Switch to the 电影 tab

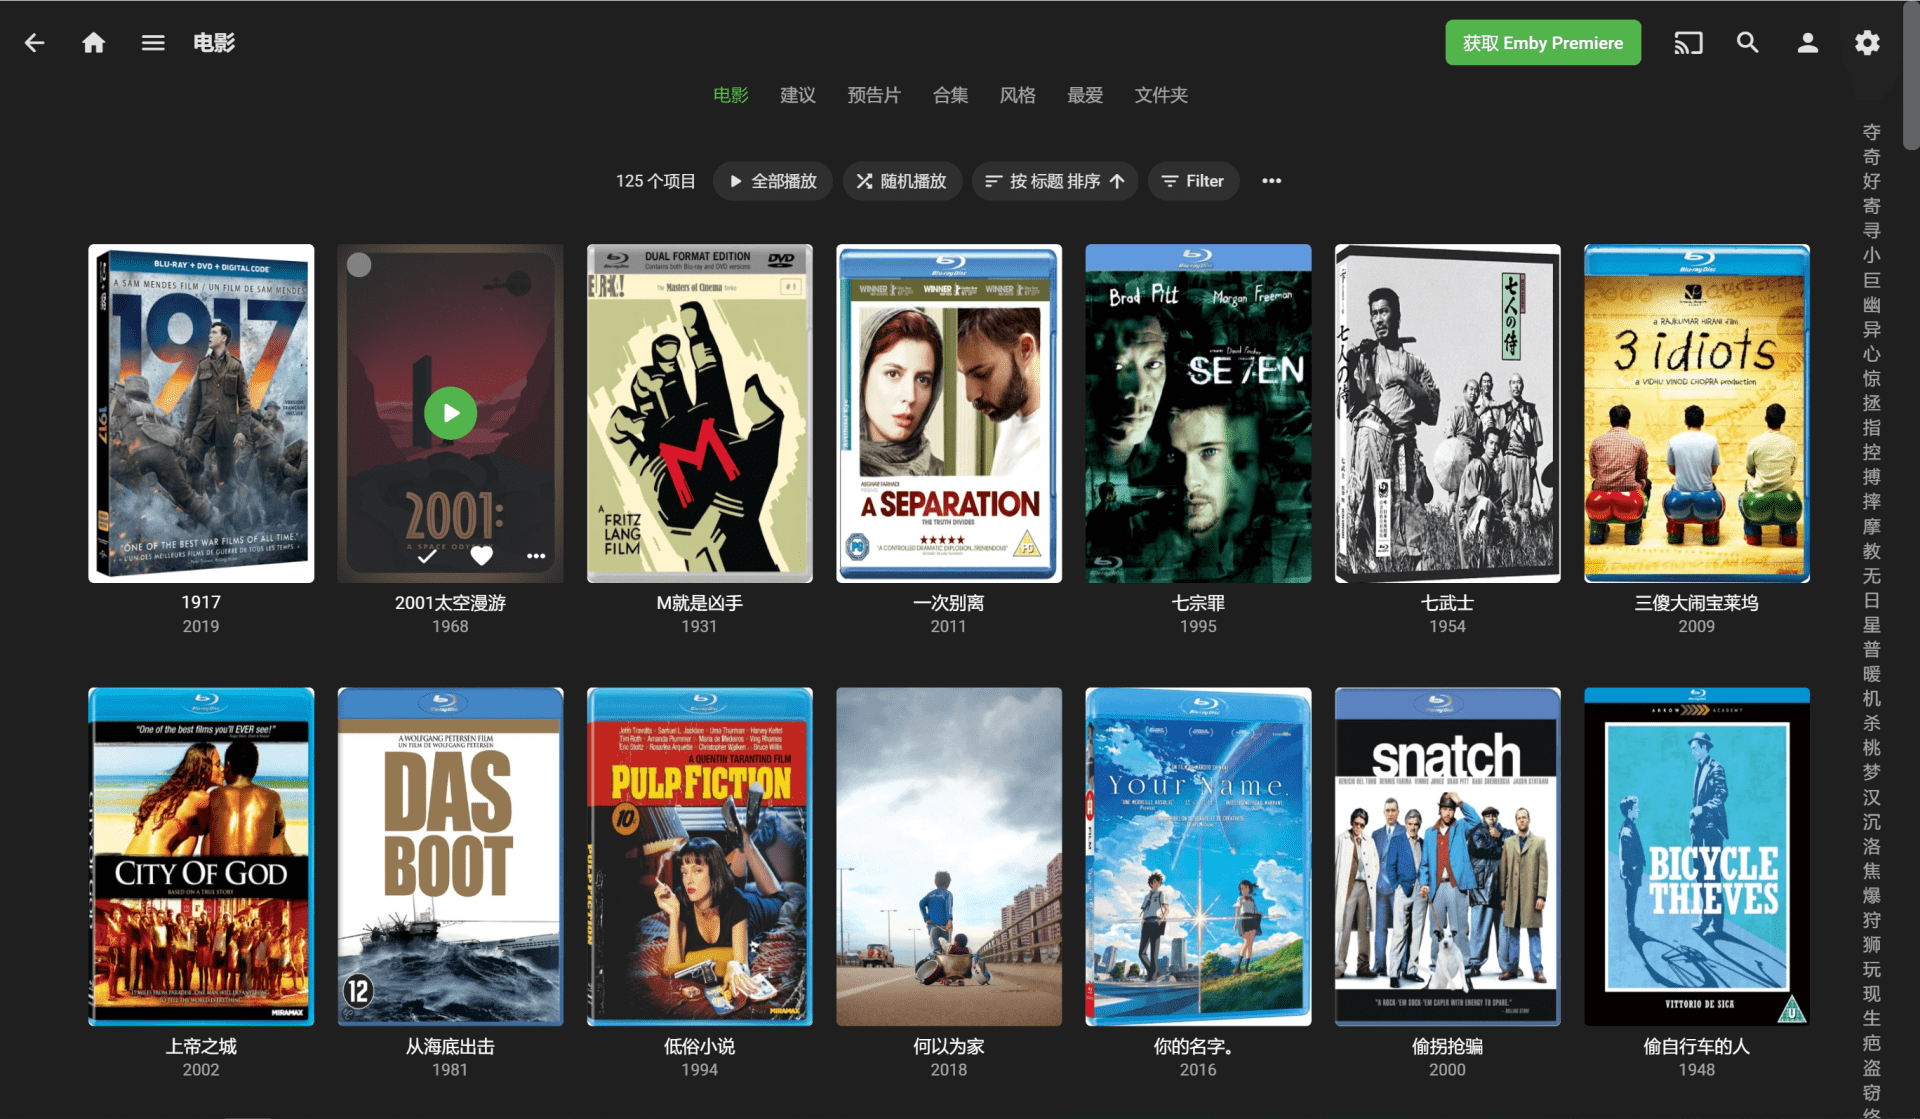pyautogui.click(x=731, y=95)
